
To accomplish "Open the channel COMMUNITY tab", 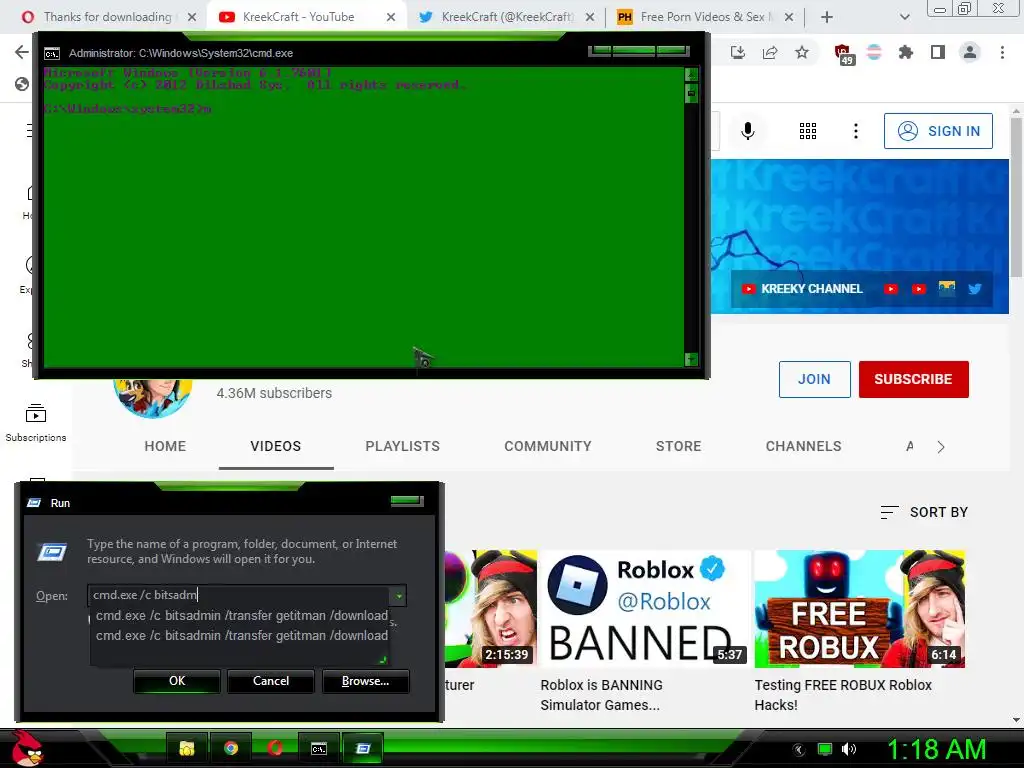I will tap(548, 446).
